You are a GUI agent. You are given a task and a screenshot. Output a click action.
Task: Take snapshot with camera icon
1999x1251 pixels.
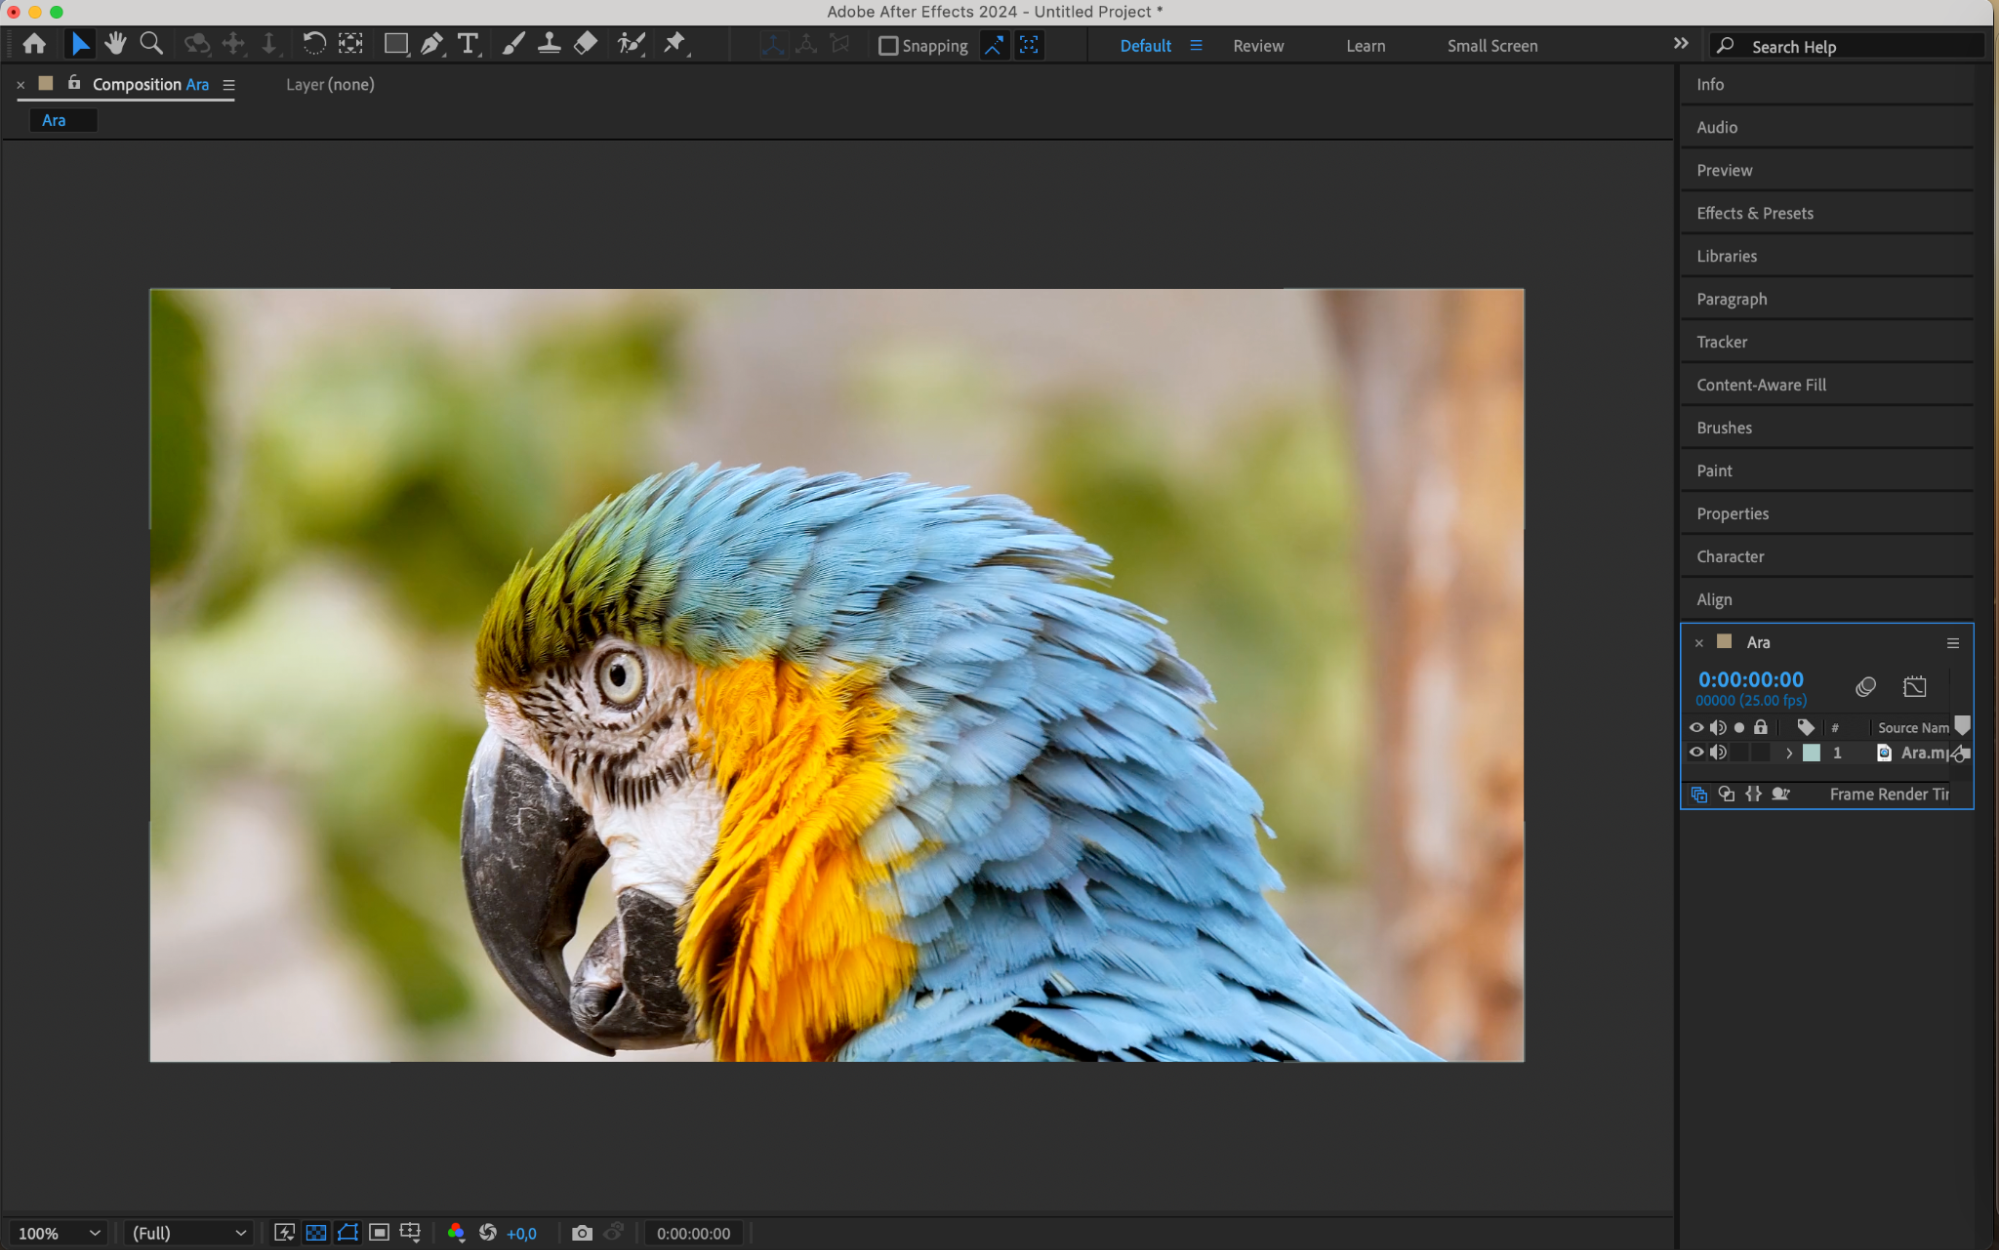click(x=582, y=1233)
